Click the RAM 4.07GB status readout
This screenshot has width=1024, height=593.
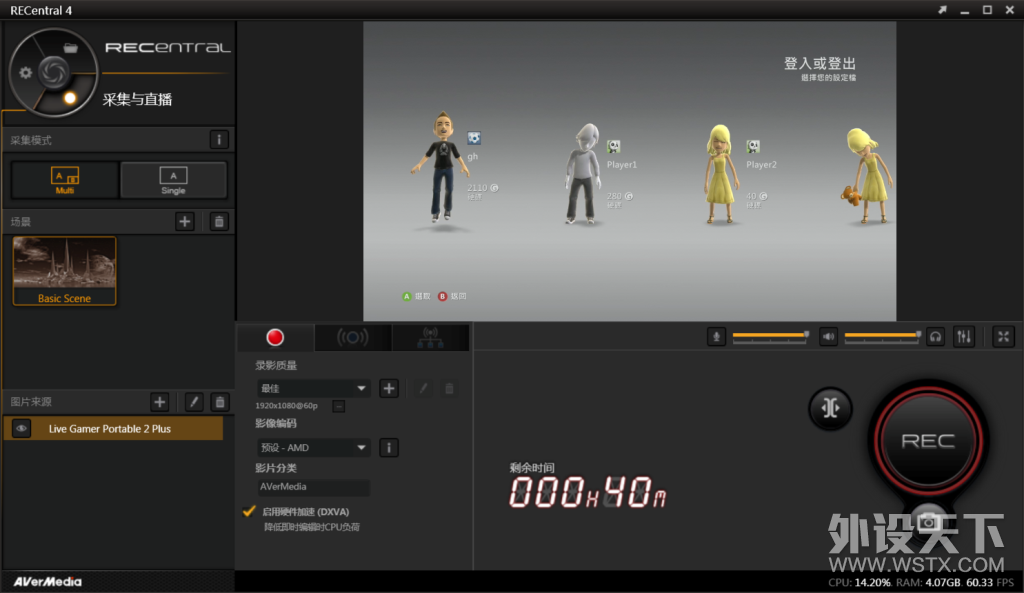point(928,582)
